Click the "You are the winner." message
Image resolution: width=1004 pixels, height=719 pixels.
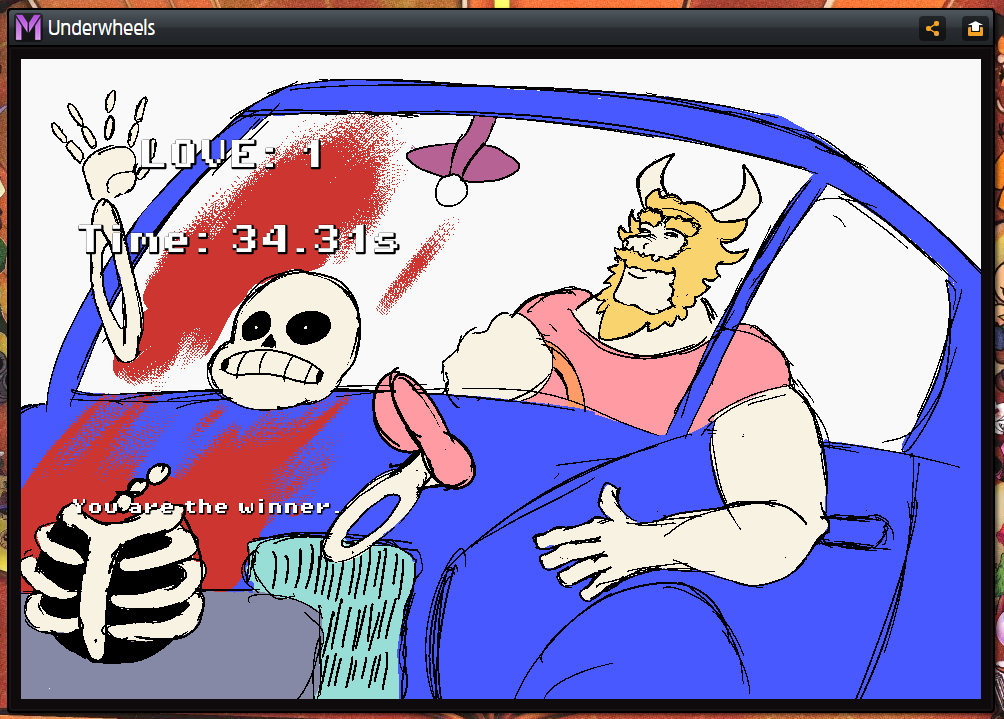(x=206, y=507)
